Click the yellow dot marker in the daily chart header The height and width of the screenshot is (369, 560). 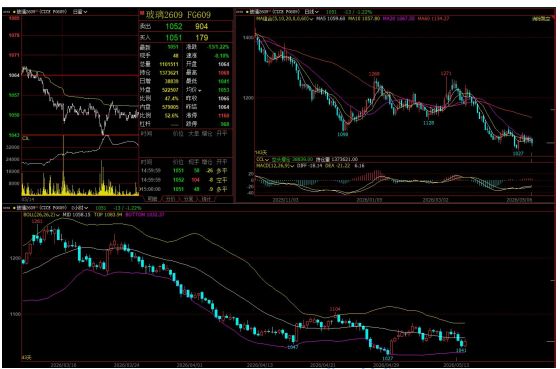(247, 12)
